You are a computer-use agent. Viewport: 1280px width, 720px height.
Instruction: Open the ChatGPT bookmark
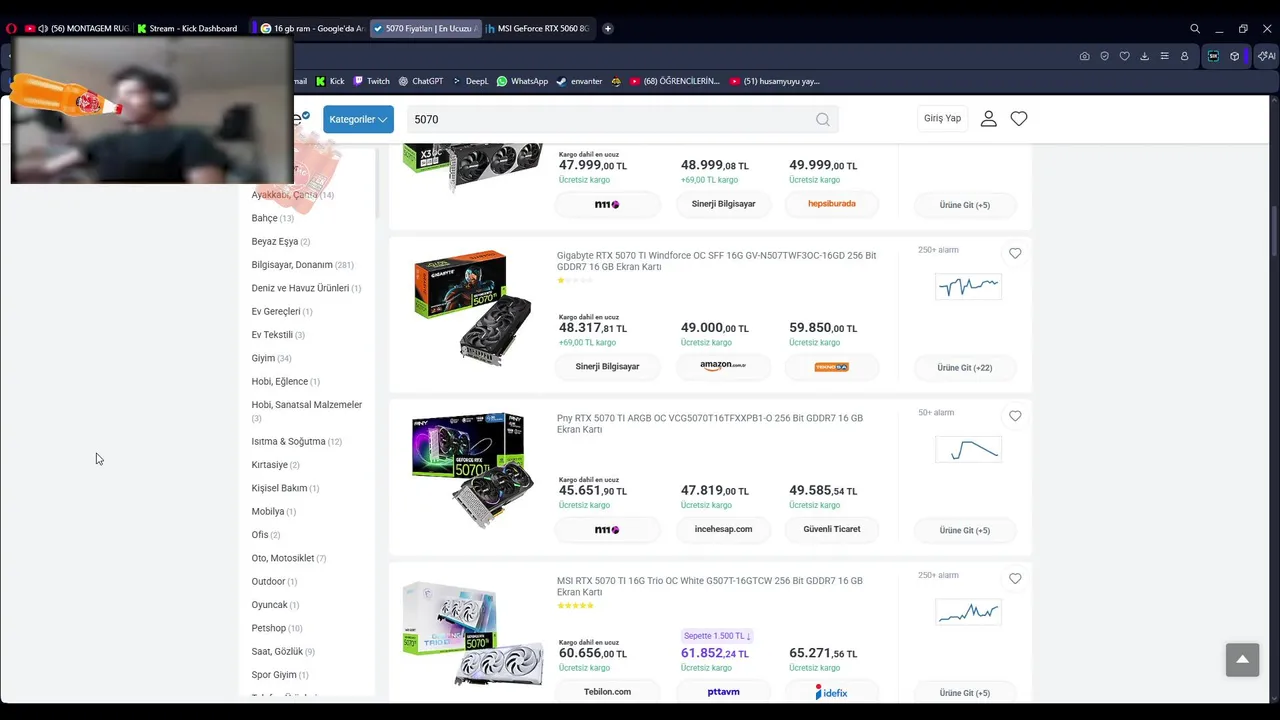point(420,81)
